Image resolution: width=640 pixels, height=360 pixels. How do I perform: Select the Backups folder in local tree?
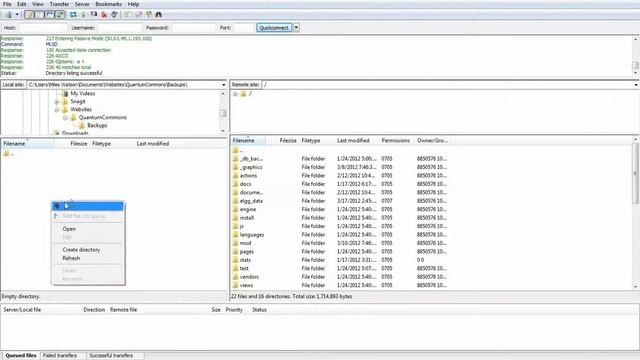pyautogui.click(x=97, y=126)
